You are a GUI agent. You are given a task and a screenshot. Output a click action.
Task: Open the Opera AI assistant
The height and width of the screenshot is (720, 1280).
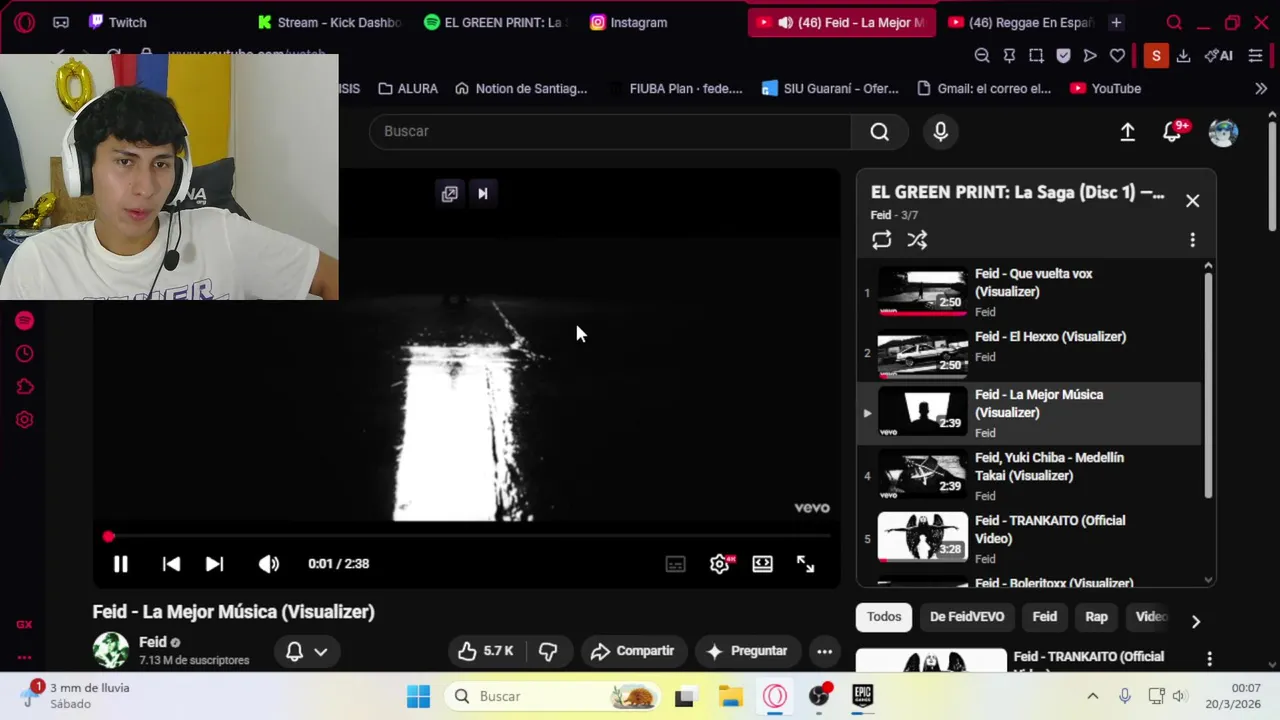(x=1219, y=56)
